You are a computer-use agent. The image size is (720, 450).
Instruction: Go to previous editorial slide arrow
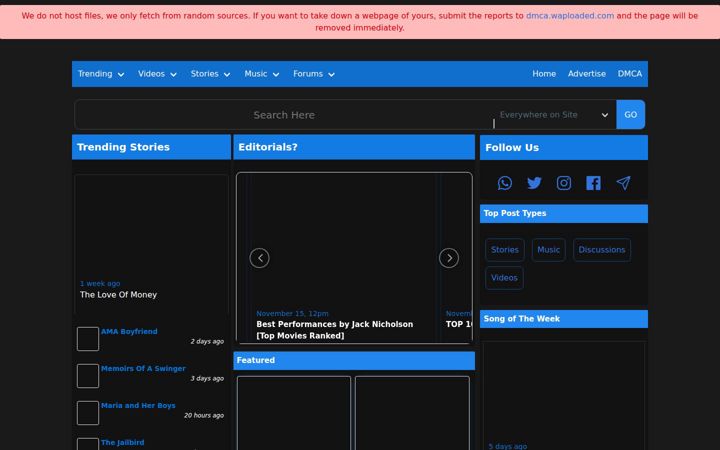[x=259, y=258]
